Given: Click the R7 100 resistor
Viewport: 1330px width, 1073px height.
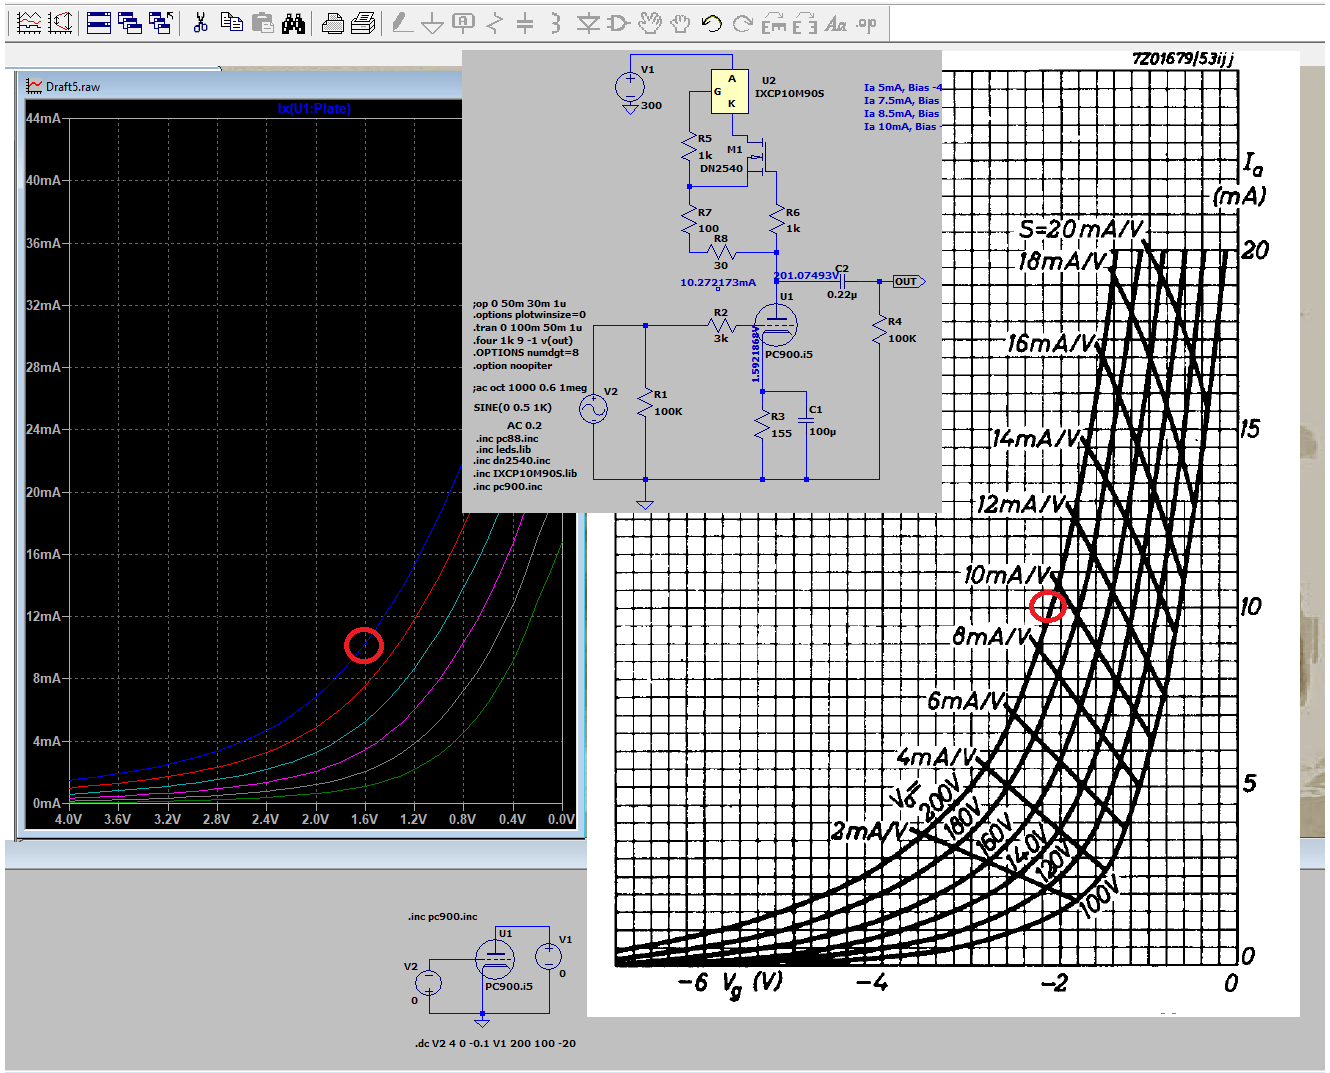Looking at the screenshot, I should tap(689, 221).
